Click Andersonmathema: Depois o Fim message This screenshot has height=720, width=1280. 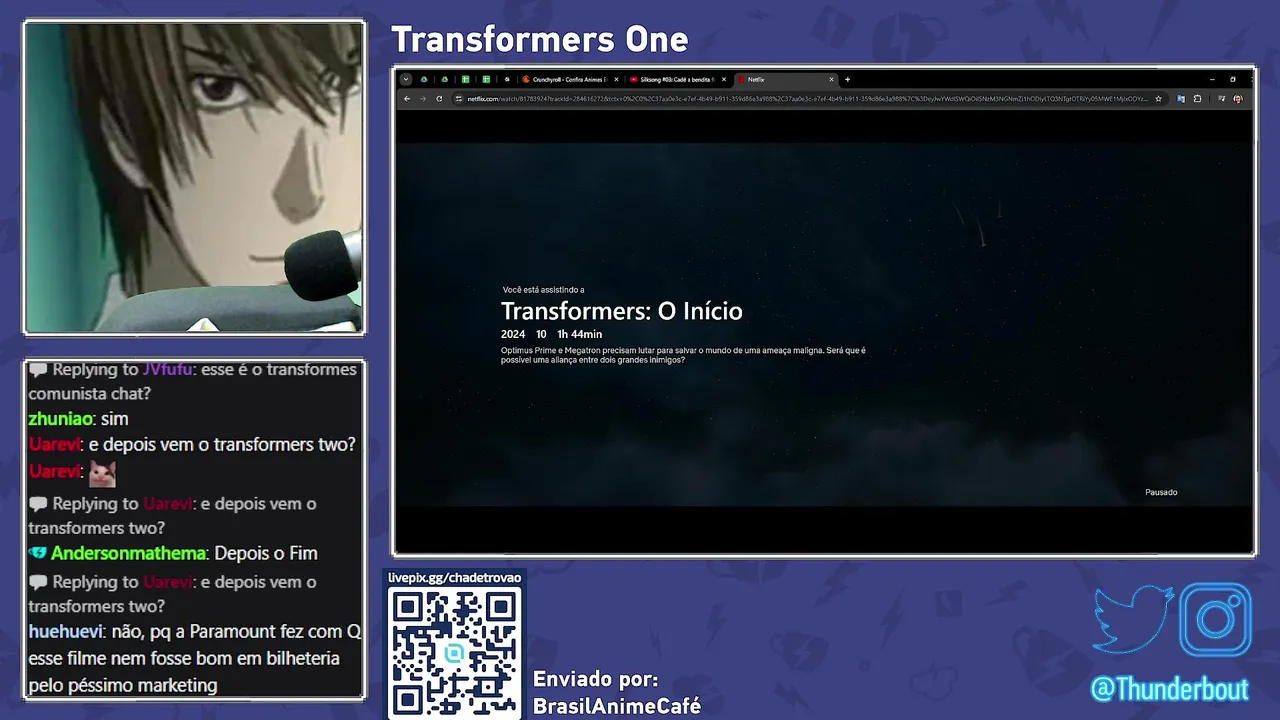pyautogui.click(x=184, y=553)
